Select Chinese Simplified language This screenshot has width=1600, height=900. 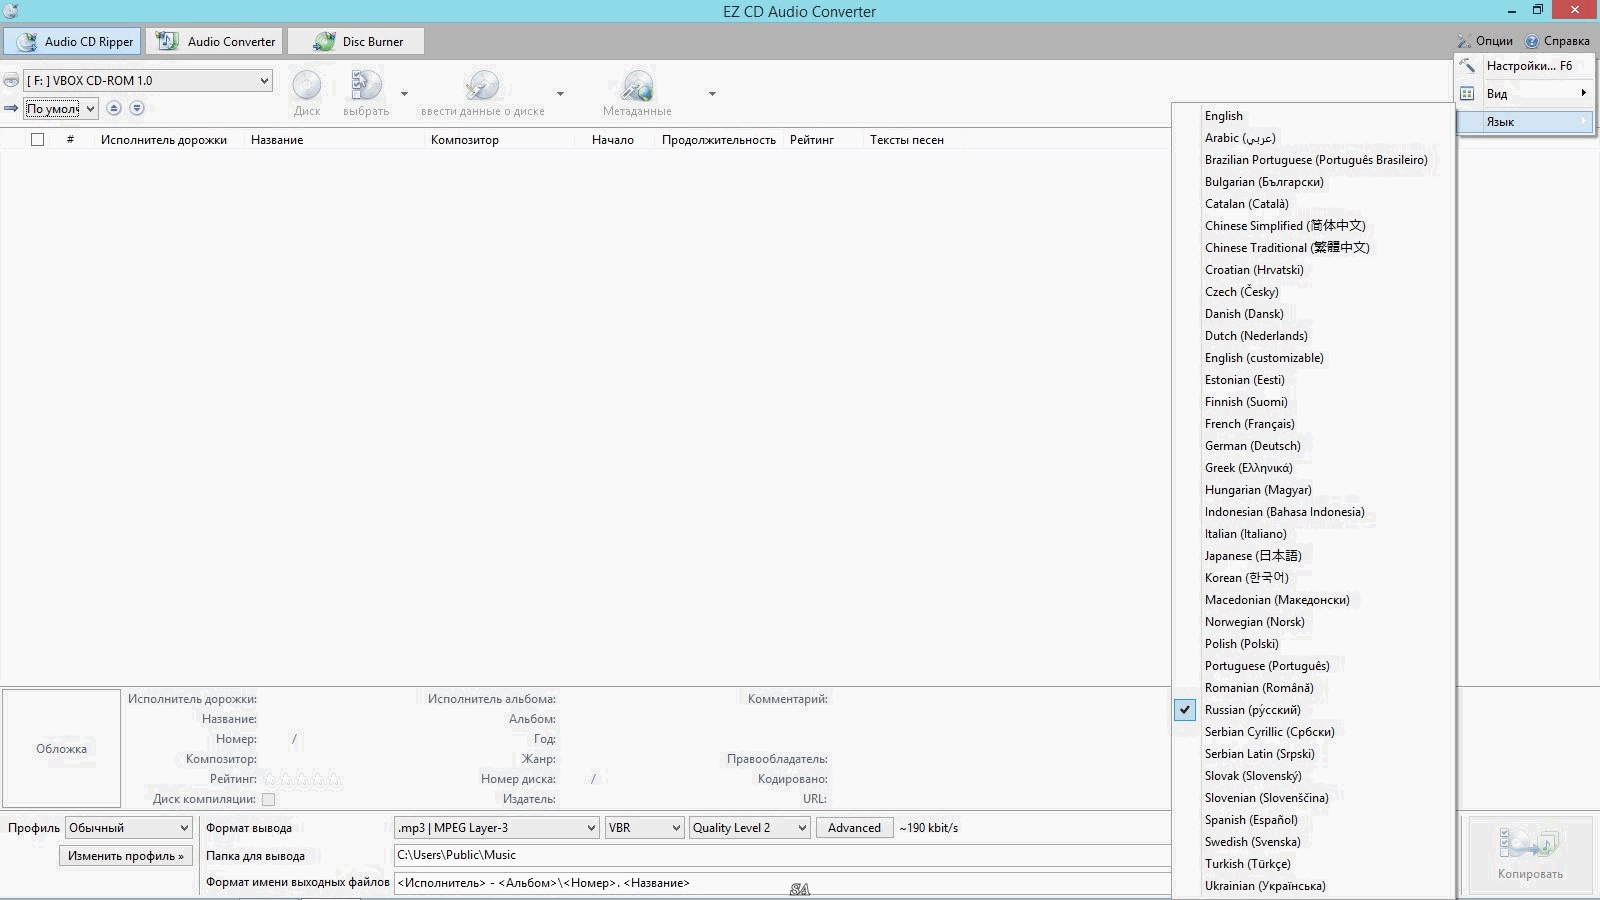pos(1313,226)
